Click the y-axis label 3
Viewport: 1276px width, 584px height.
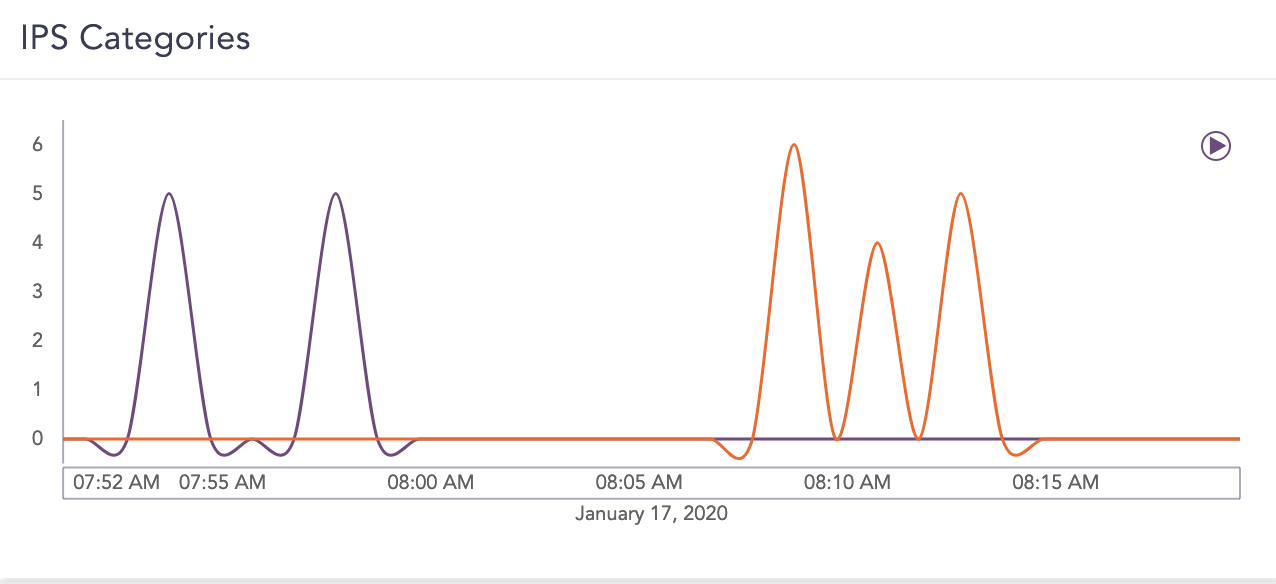coord(38,291)
